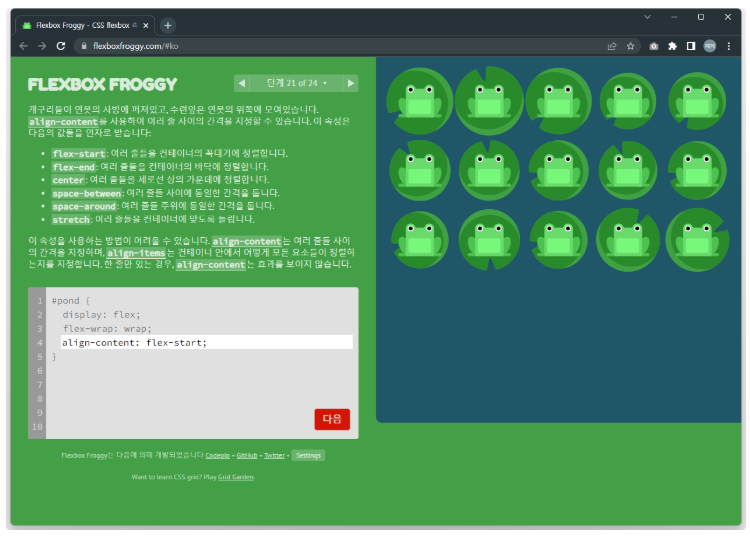
Task: Open the Twitter link
Action: 275,456
